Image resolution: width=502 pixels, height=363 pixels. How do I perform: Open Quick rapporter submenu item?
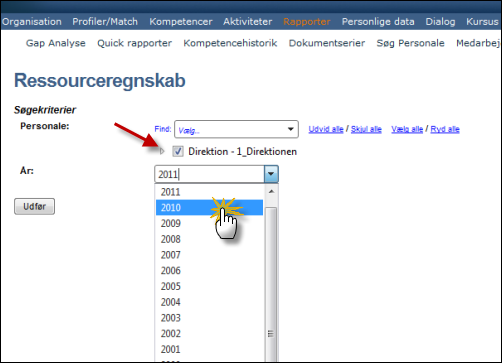click(x=134, y=43)
